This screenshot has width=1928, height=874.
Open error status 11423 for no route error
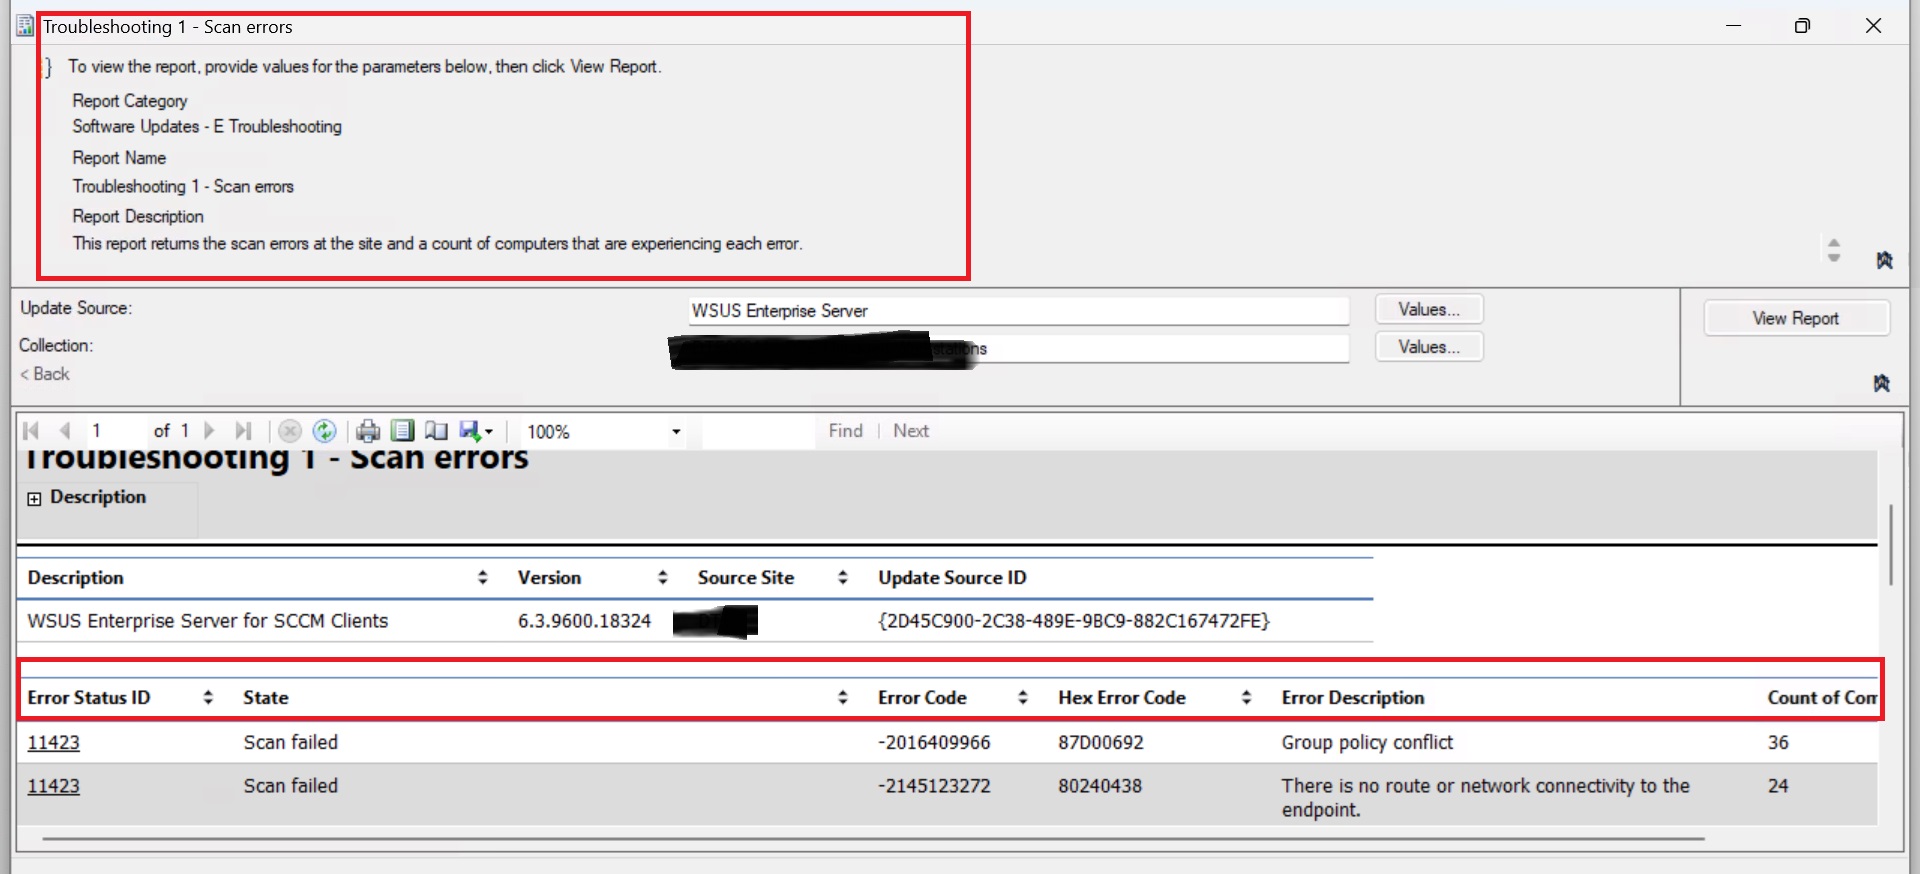(53, 786)
